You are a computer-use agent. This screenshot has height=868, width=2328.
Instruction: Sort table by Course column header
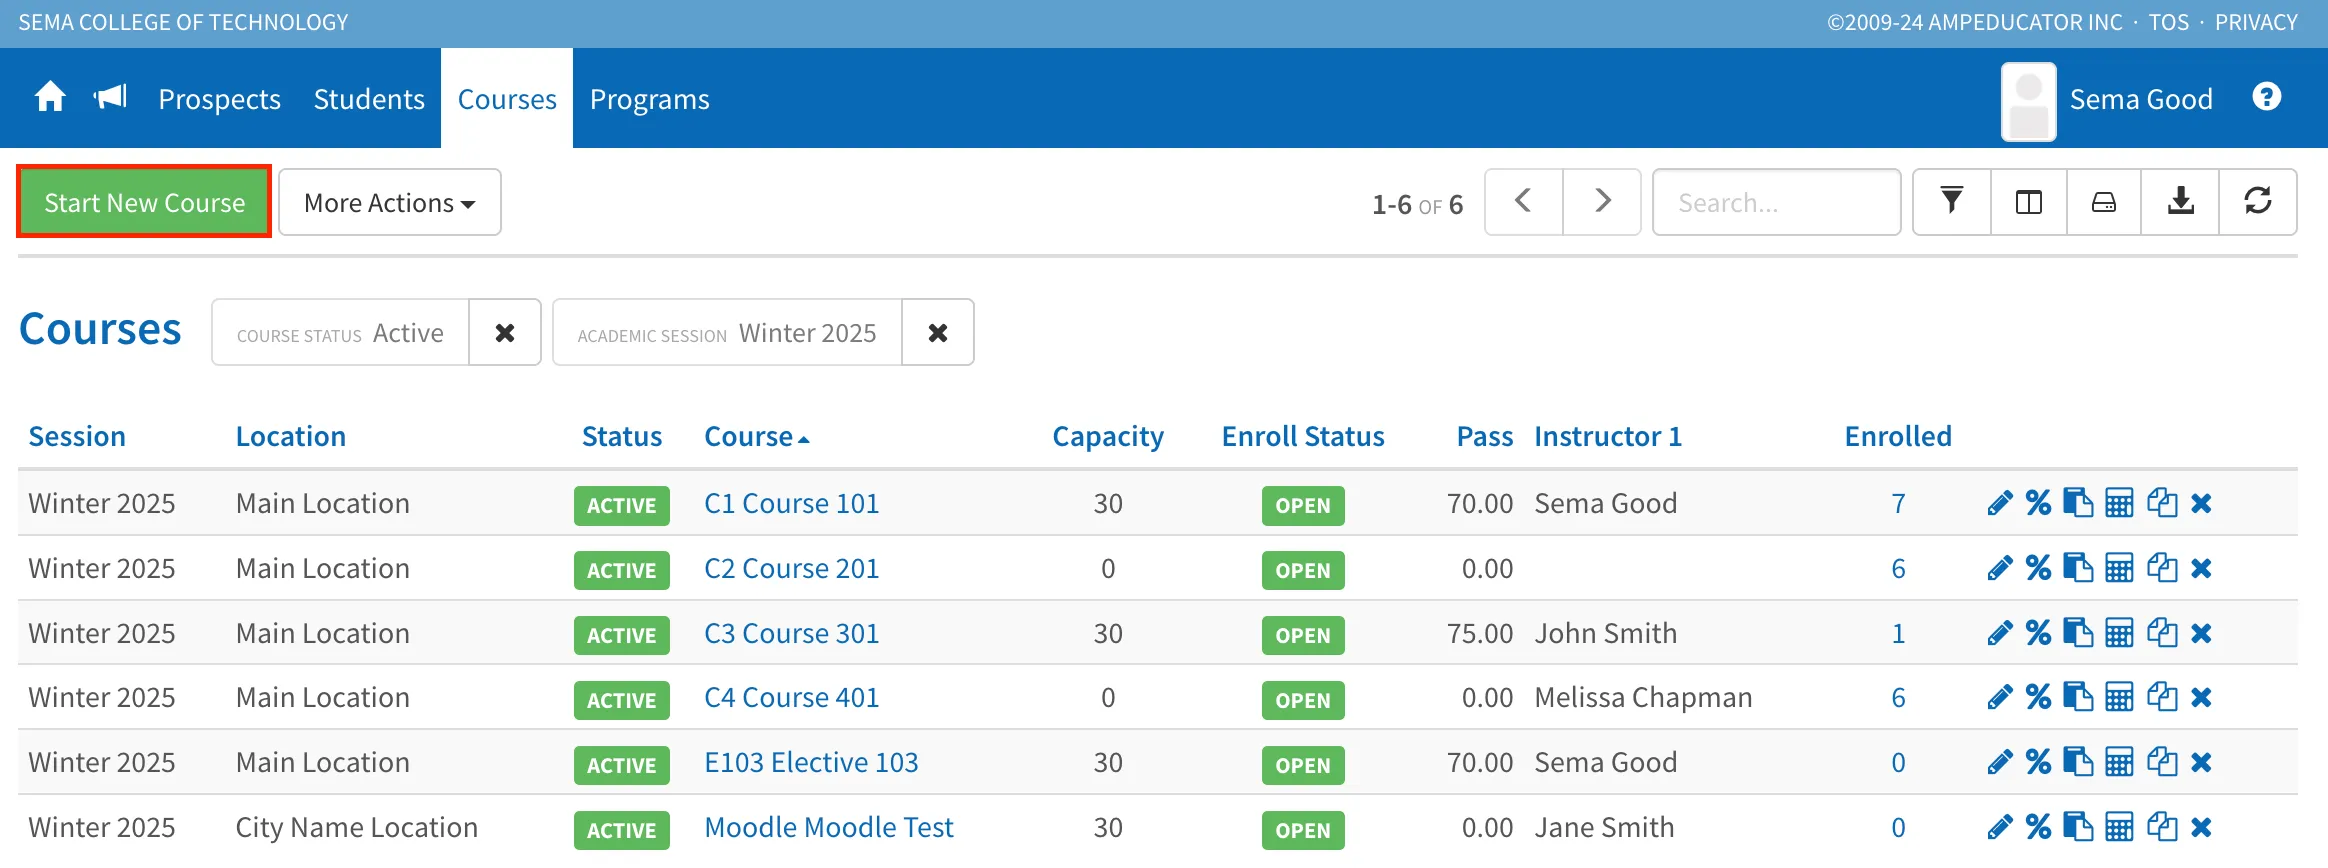[x=756, y=436]
